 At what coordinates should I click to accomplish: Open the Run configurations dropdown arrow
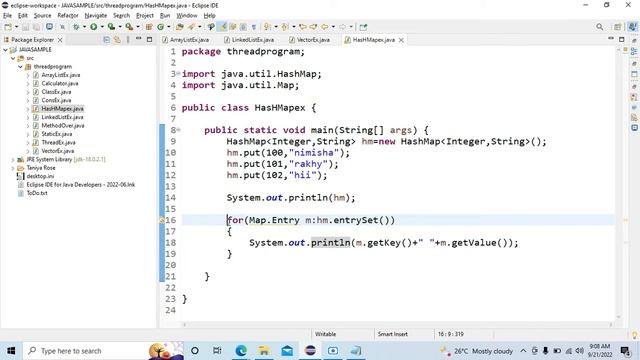tap(102, 27)
